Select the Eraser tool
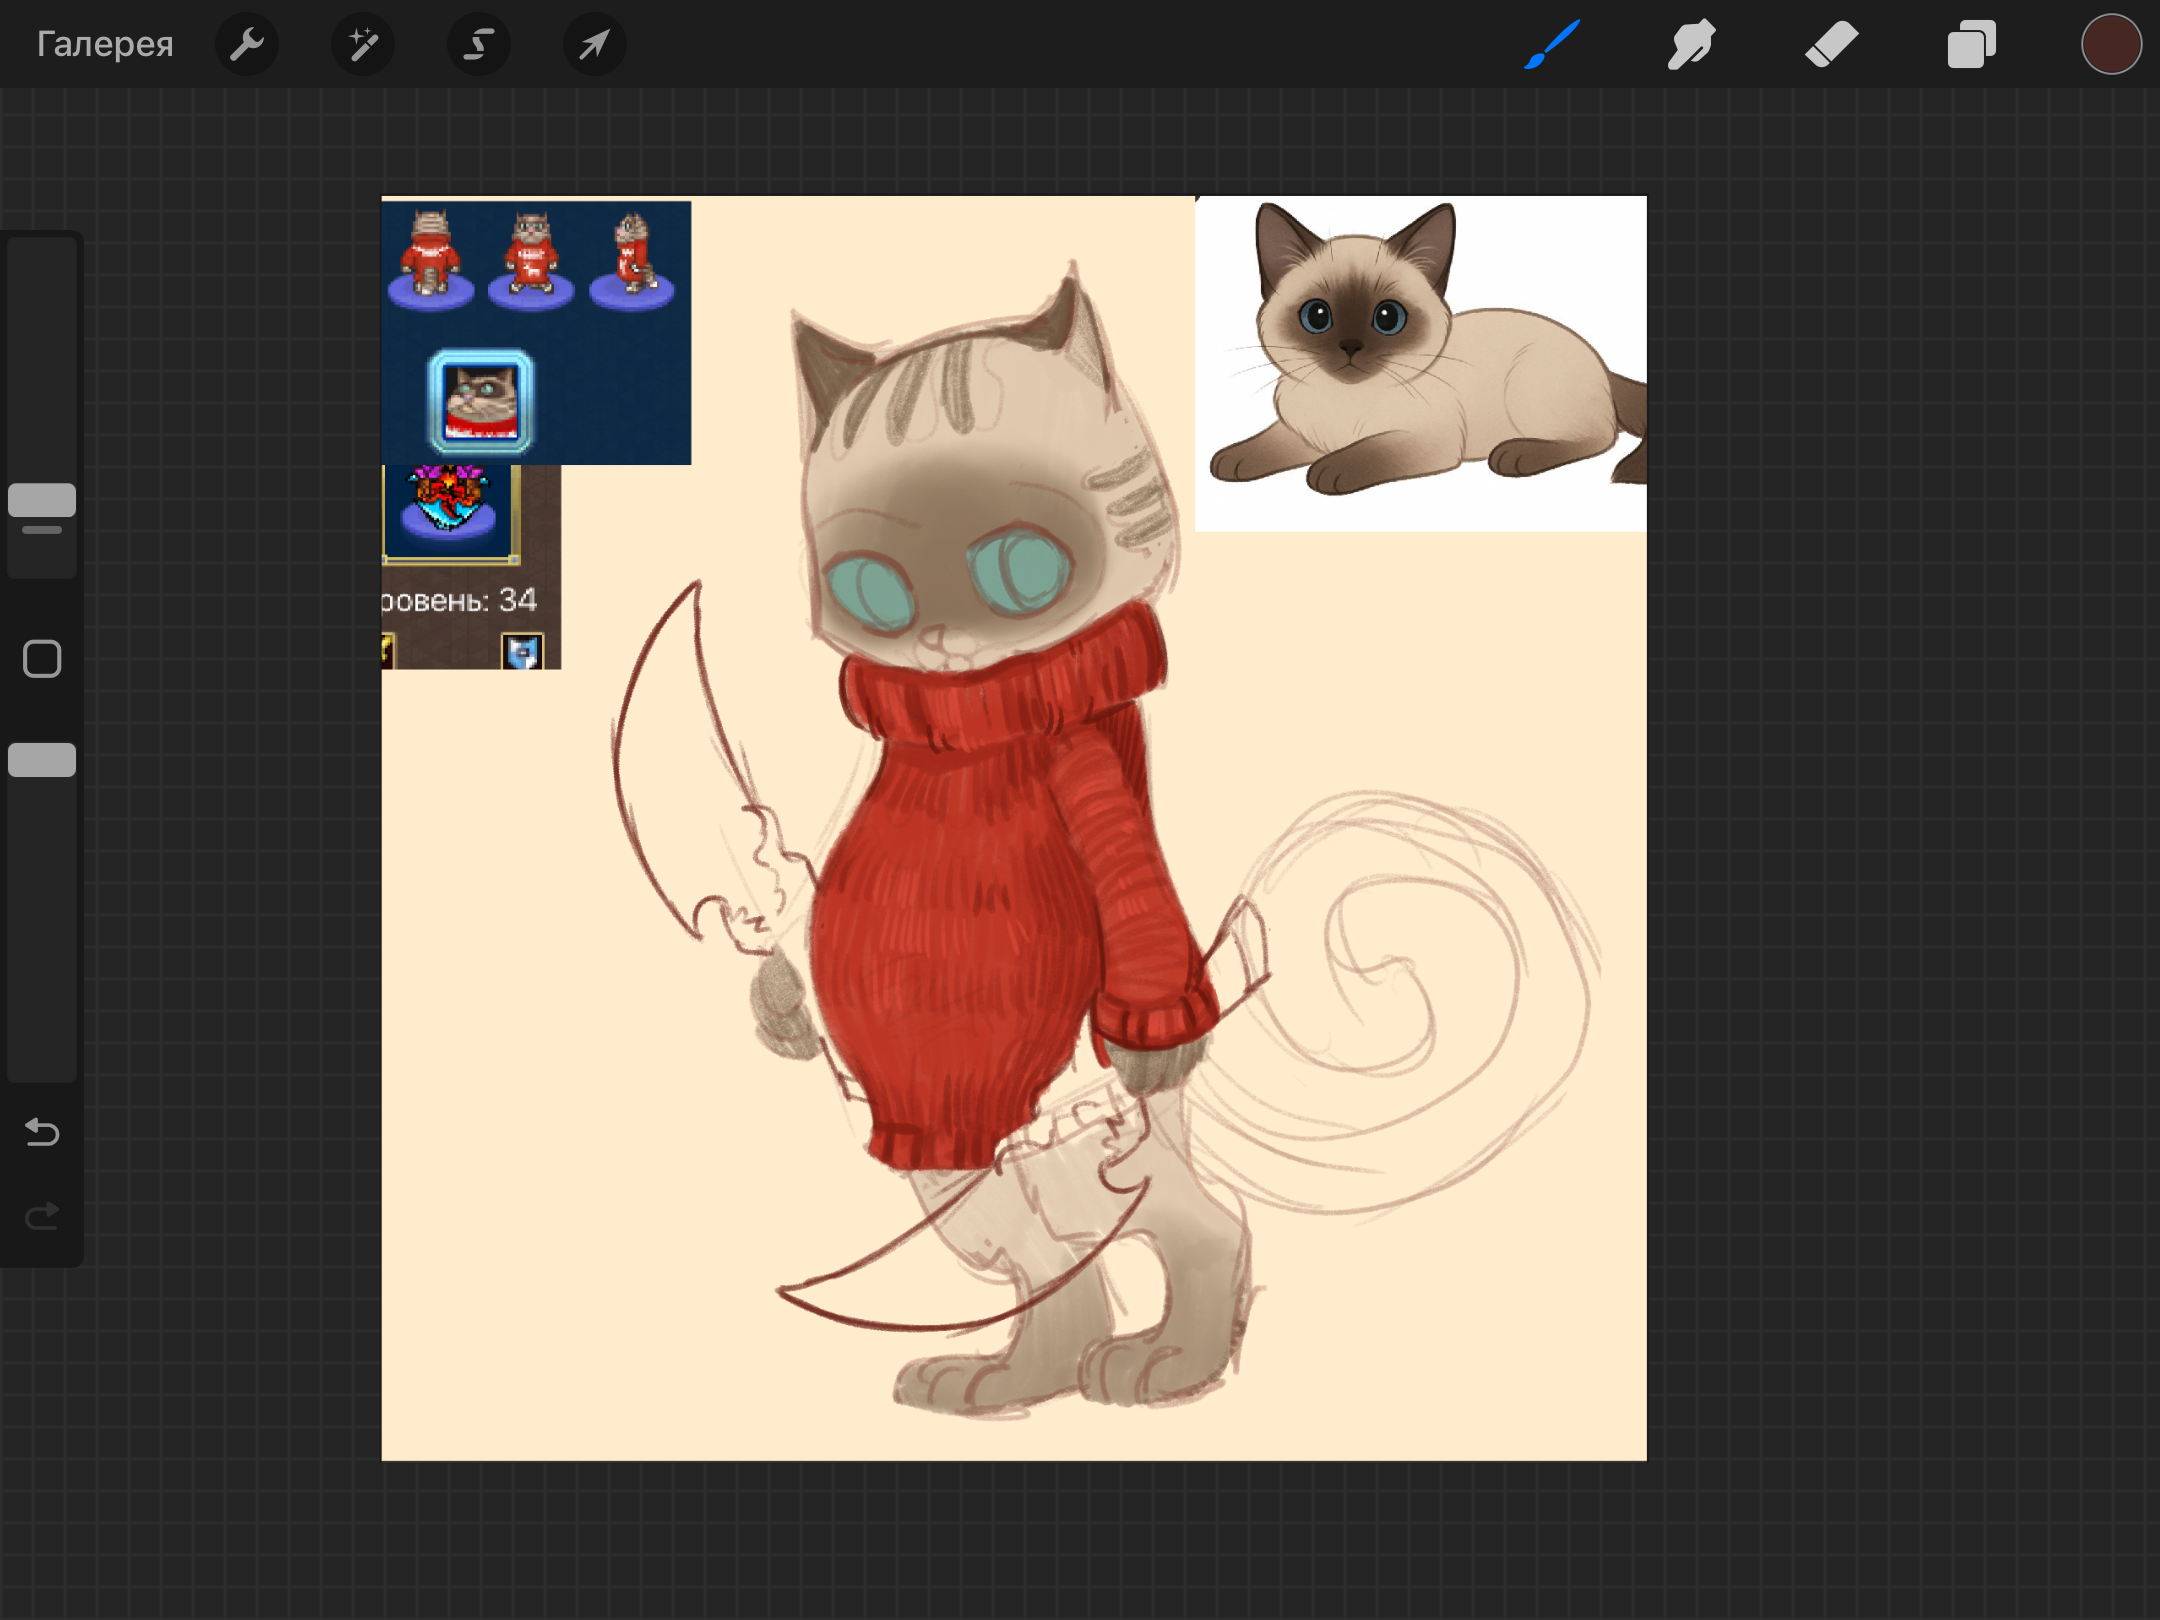The width and height of the screenshot is (2160, 1620). [x=1831, y=44]
